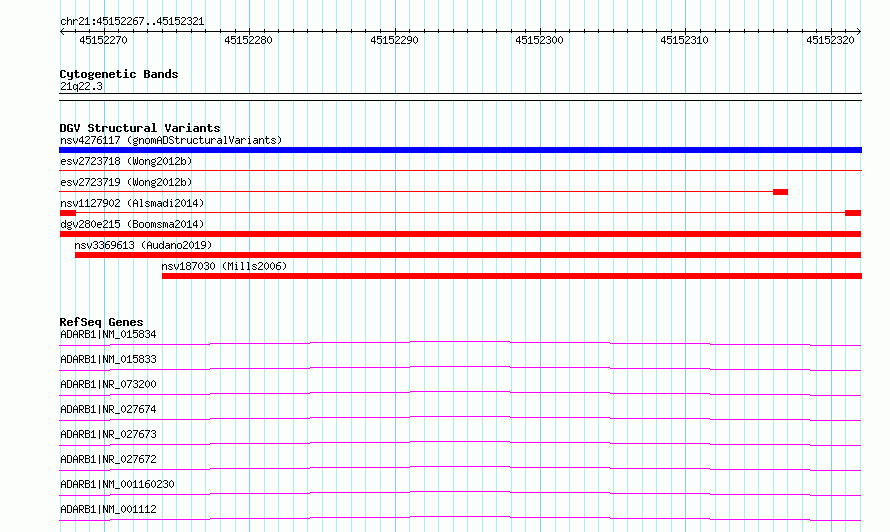The width and height of the screenshot is (890, 532).
Task: Select the 21q22.3 band label
Action: click(81, 86)
